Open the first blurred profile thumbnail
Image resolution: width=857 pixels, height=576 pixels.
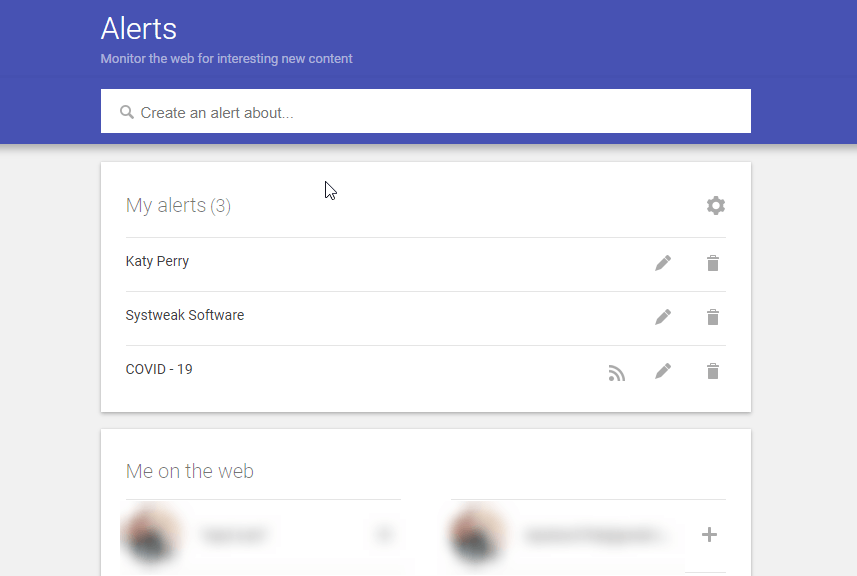151,534
